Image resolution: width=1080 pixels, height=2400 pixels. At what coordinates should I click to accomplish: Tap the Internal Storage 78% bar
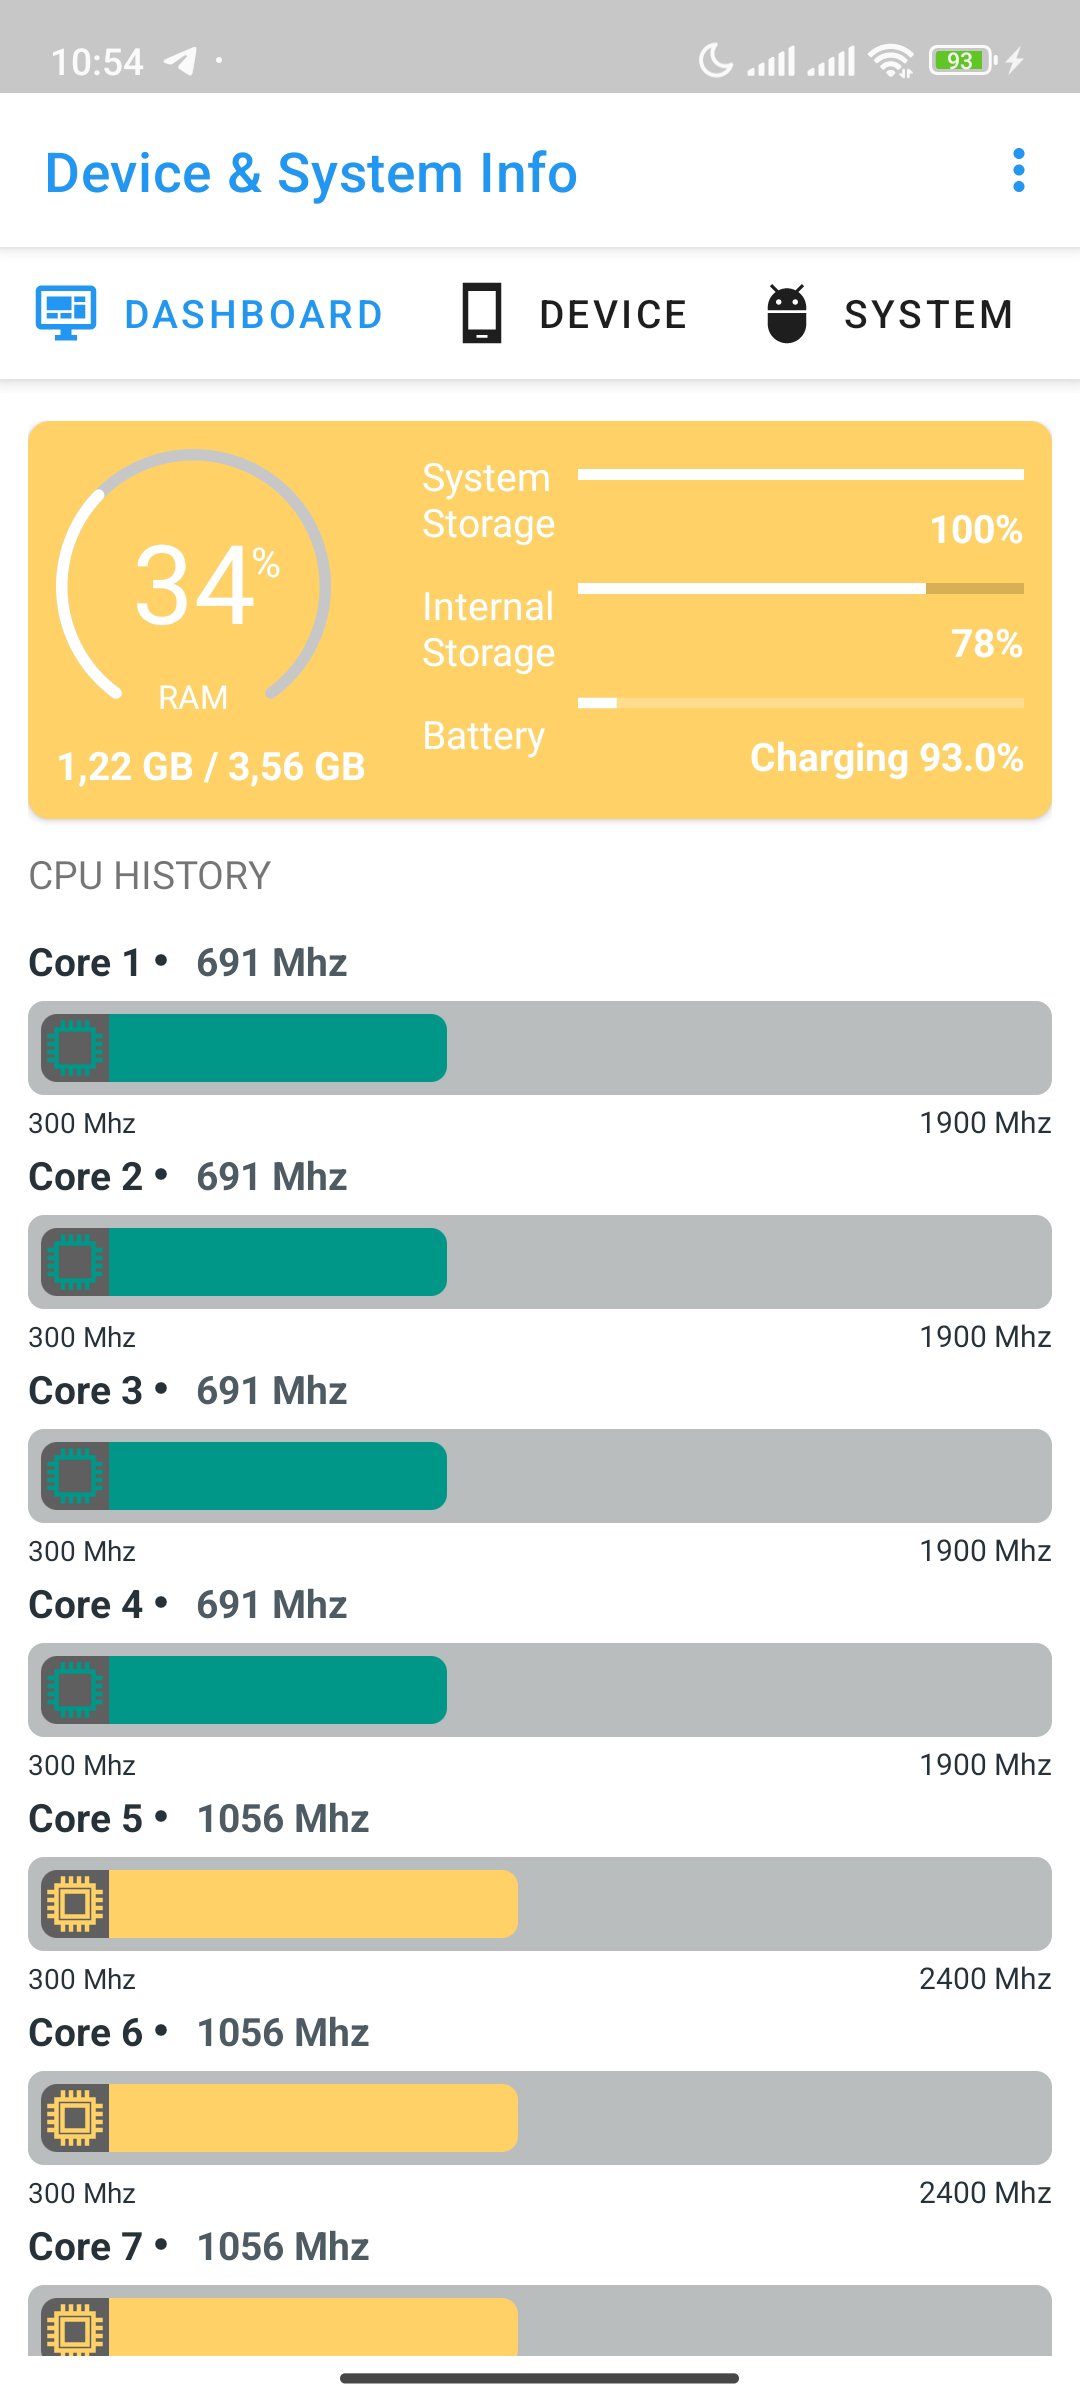[800, 589]
